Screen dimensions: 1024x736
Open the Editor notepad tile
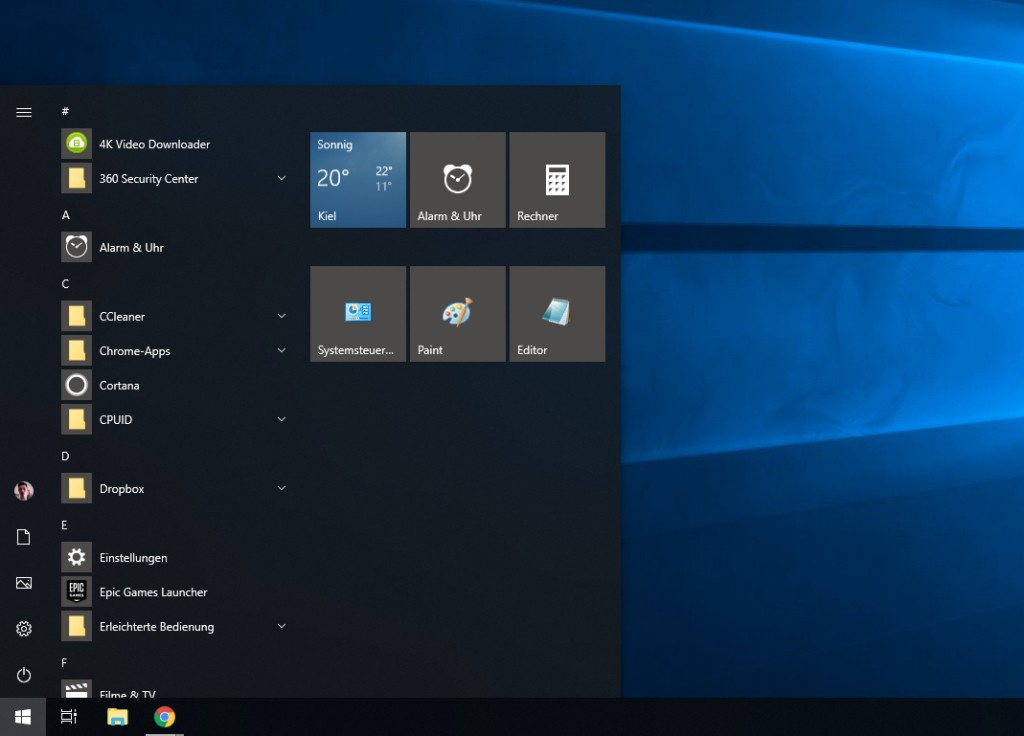click(557, 314)
